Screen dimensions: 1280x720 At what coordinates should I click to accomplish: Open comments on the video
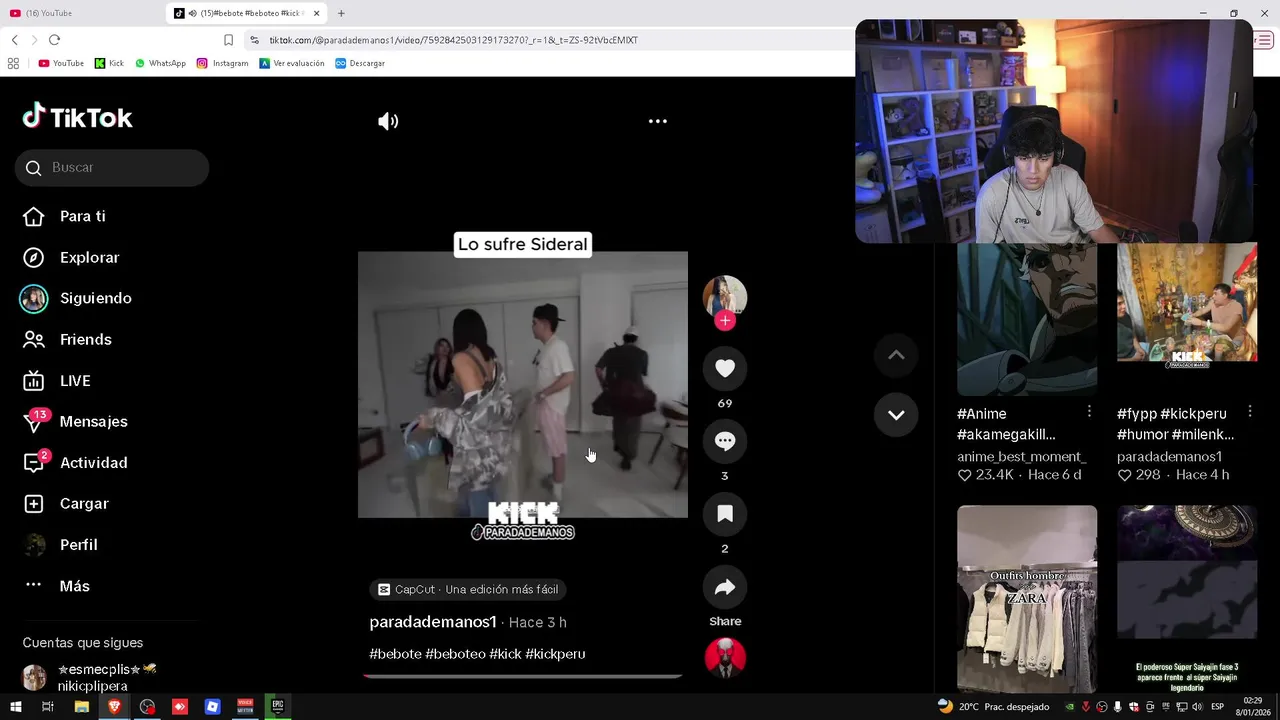[x=725, y=441]
